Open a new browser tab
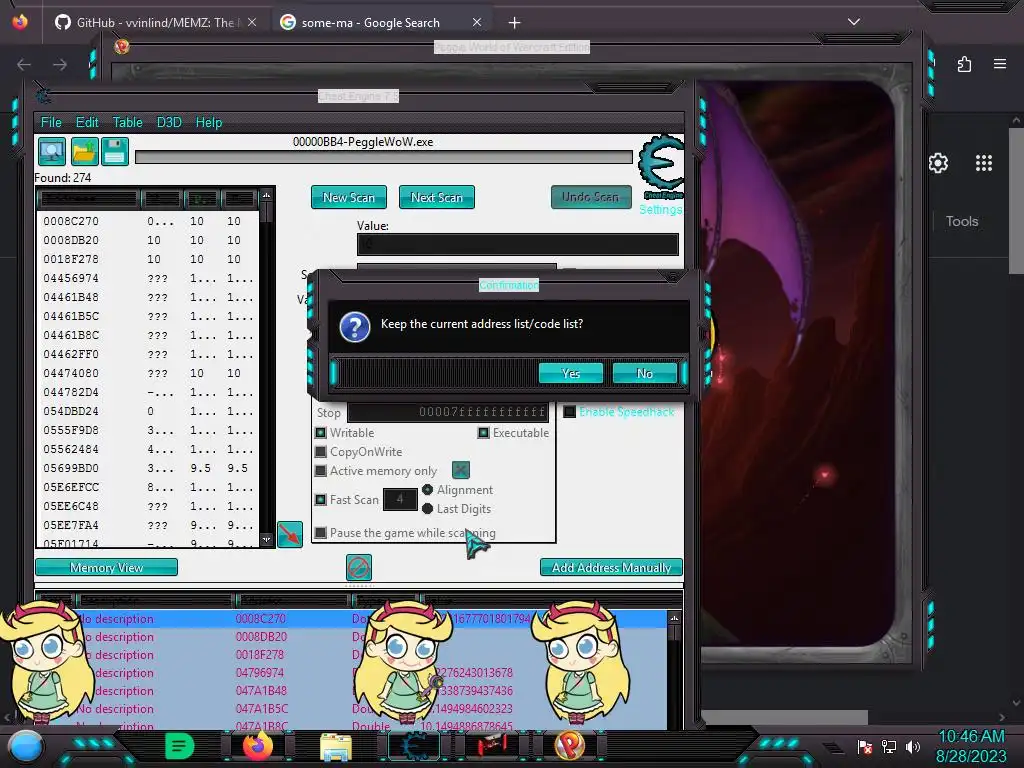Image resolution: width=1024 pixels, height=768 pixels. pos(515,23)
